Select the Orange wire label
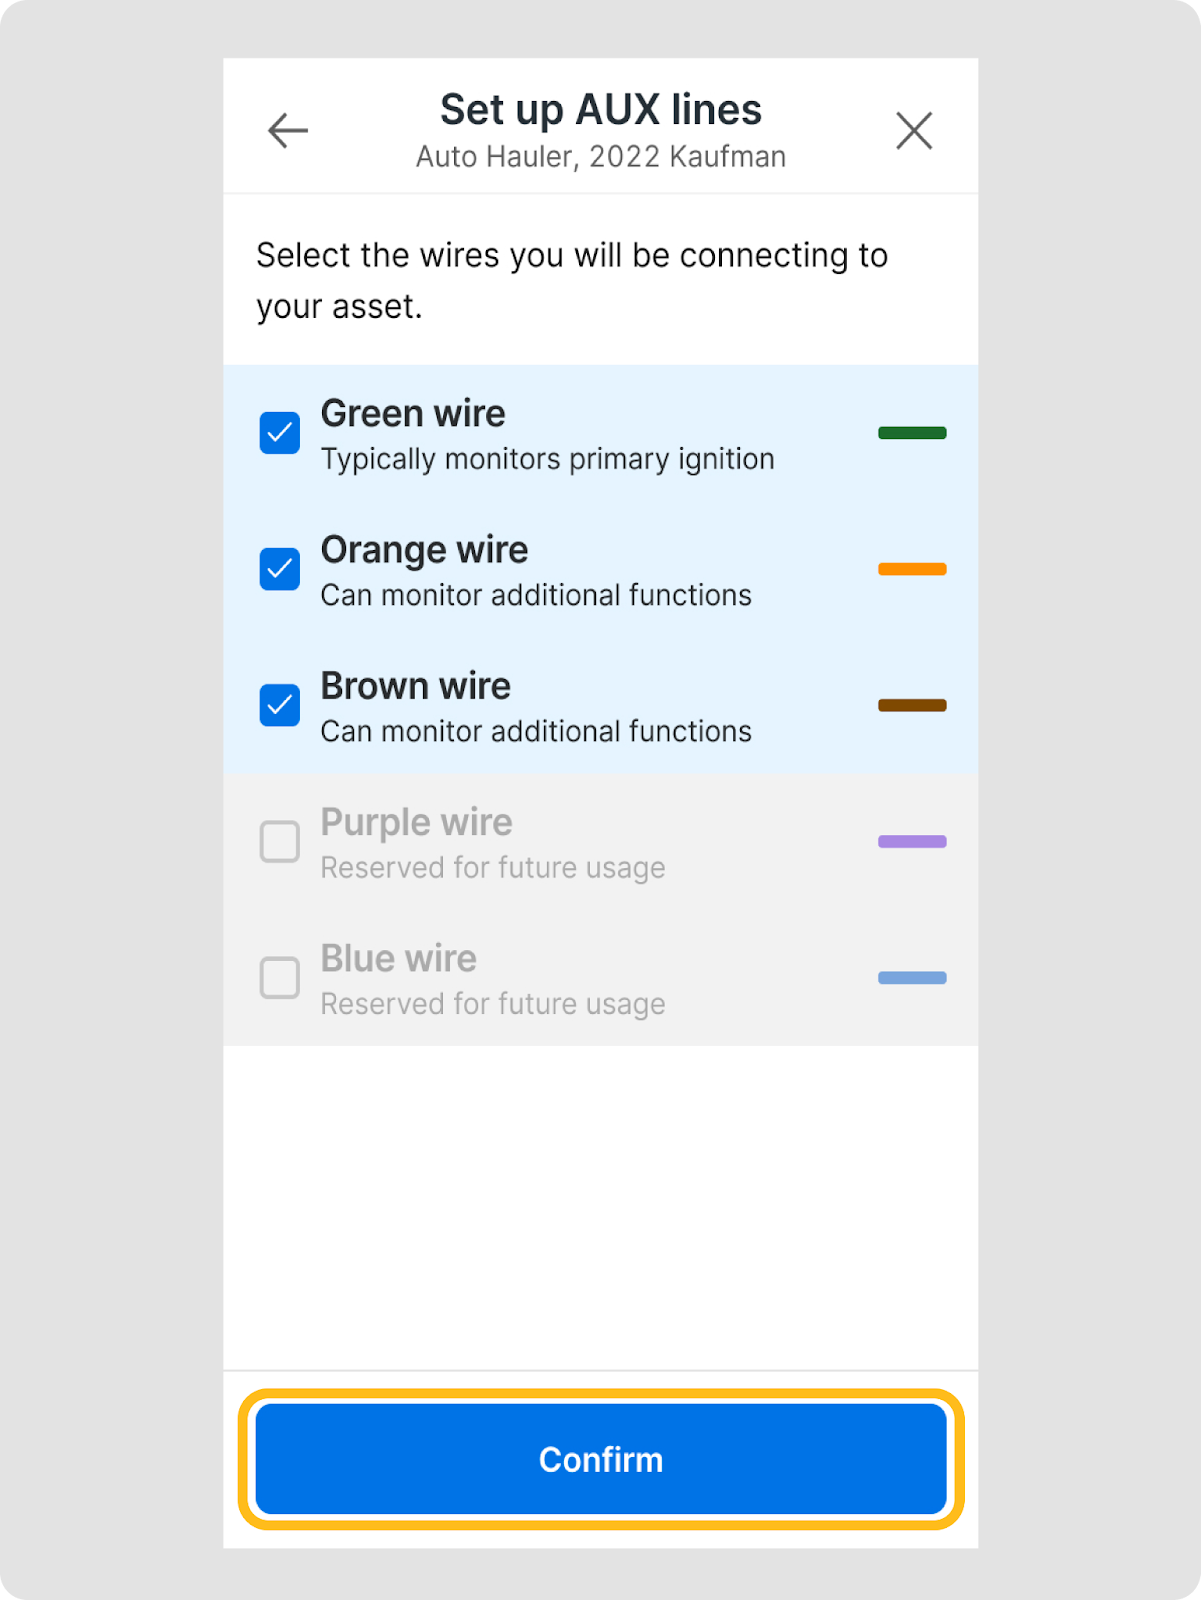 point(424,550)
